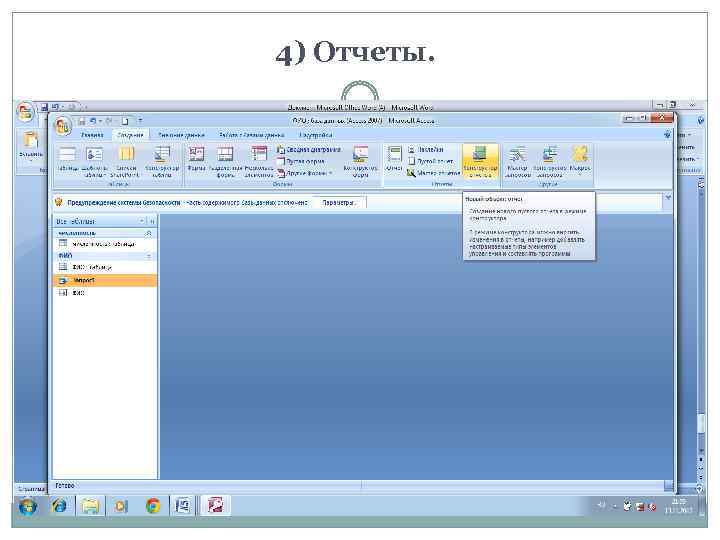Viewport: 720px width, 540px height.
Task: Click Несколько элементов form icon
Action: pyautogui.click(x=259, y=161)
